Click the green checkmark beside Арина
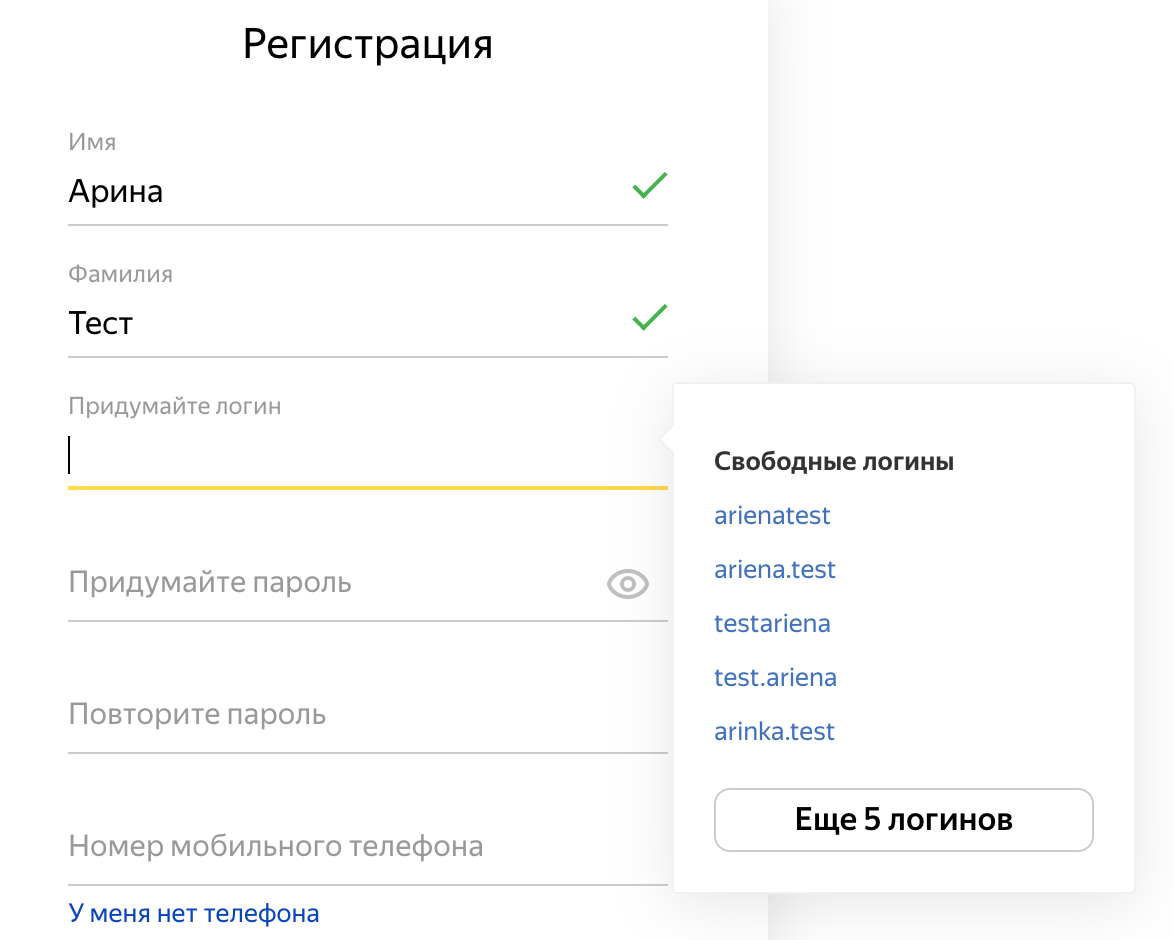 649,186
